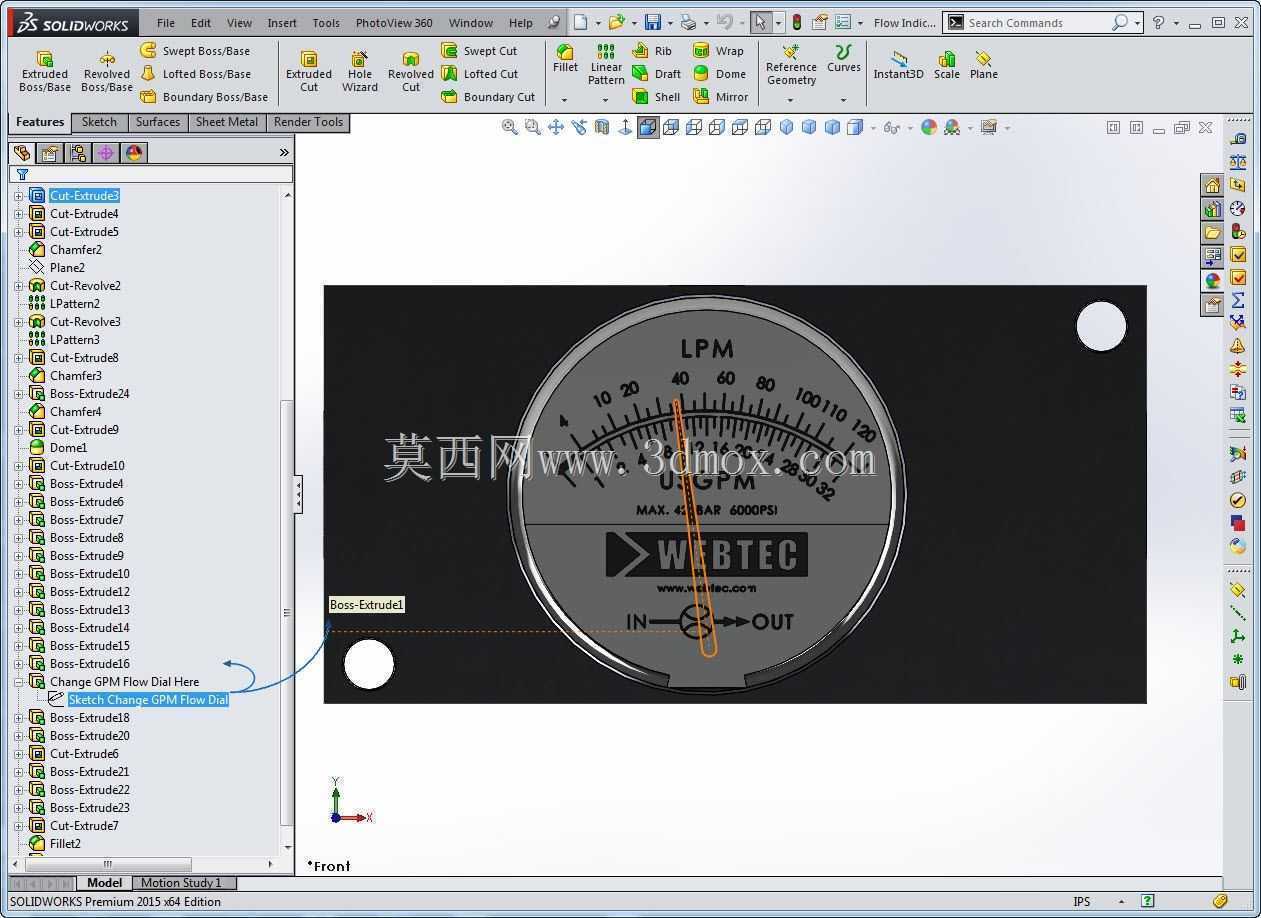The width and height of the screenshot is (1261, 918).
Task: Click the Save toolbar icon
Action: pyautogui.click(x=652, y=22)
